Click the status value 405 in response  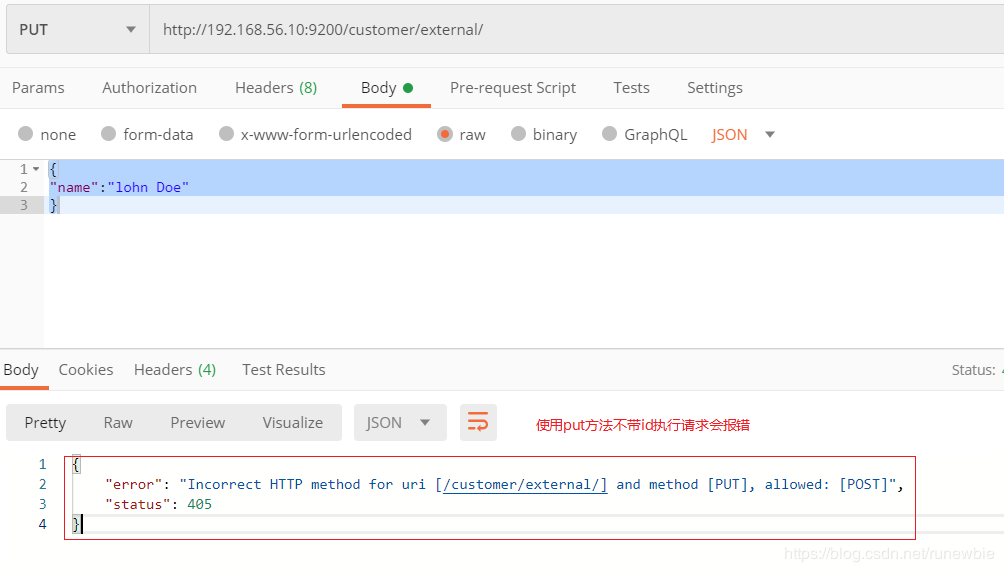pos(199,504)
